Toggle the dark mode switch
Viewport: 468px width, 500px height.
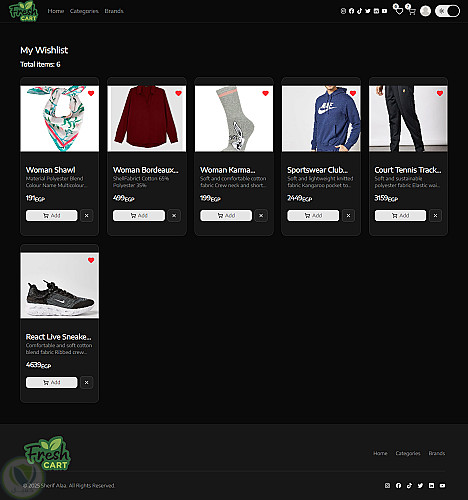pyautogui.click(x=447, y=11)
